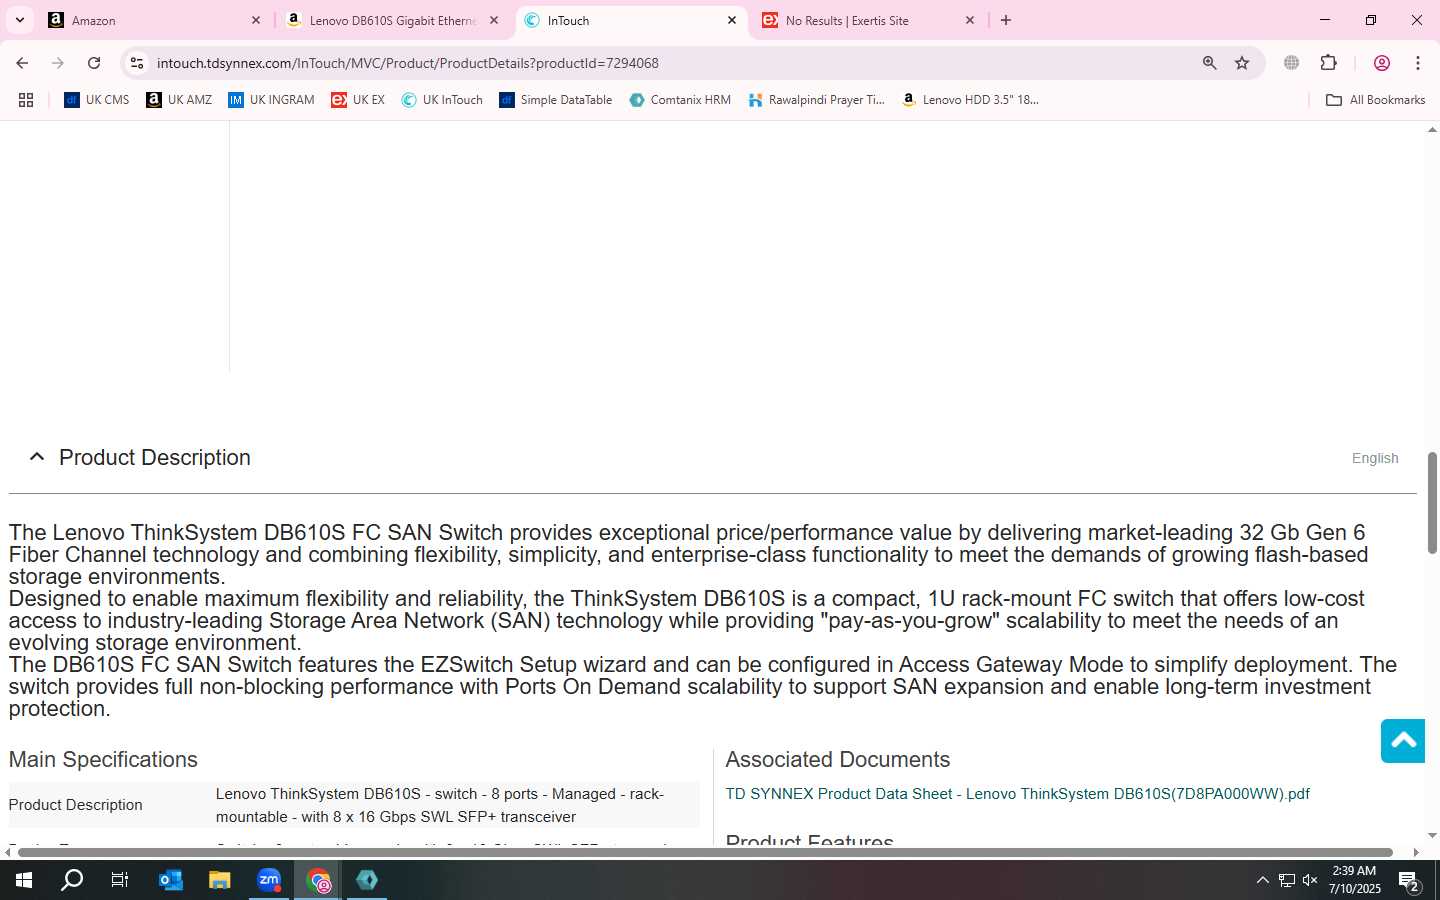Open Simple DataTable bookmark
The height and width of the screenshot is (900, 1440).
pyautogui.click(x=555, y=100)
